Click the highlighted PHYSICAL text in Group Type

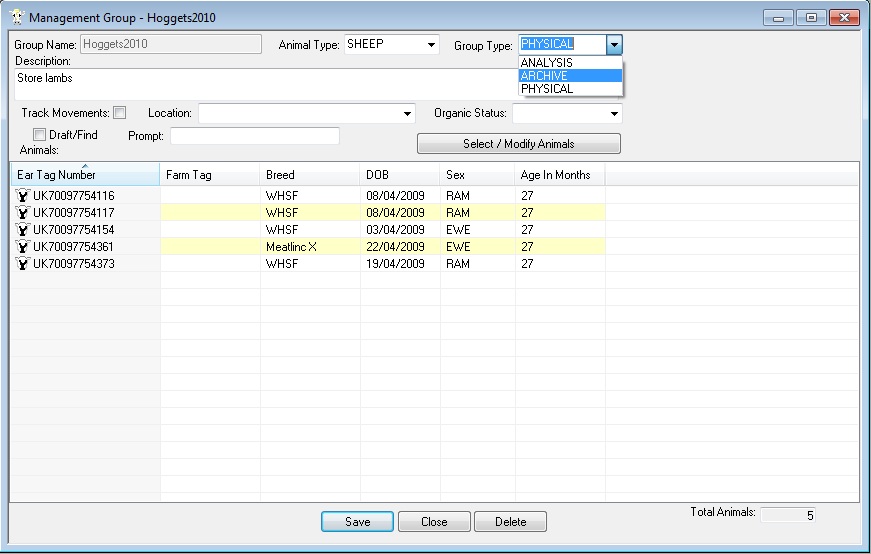pyautogui.click(x=547, y=44)
